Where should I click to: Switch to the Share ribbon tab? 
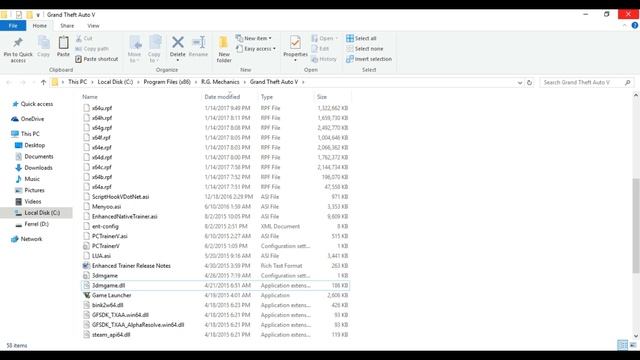[x=67, y=26]
